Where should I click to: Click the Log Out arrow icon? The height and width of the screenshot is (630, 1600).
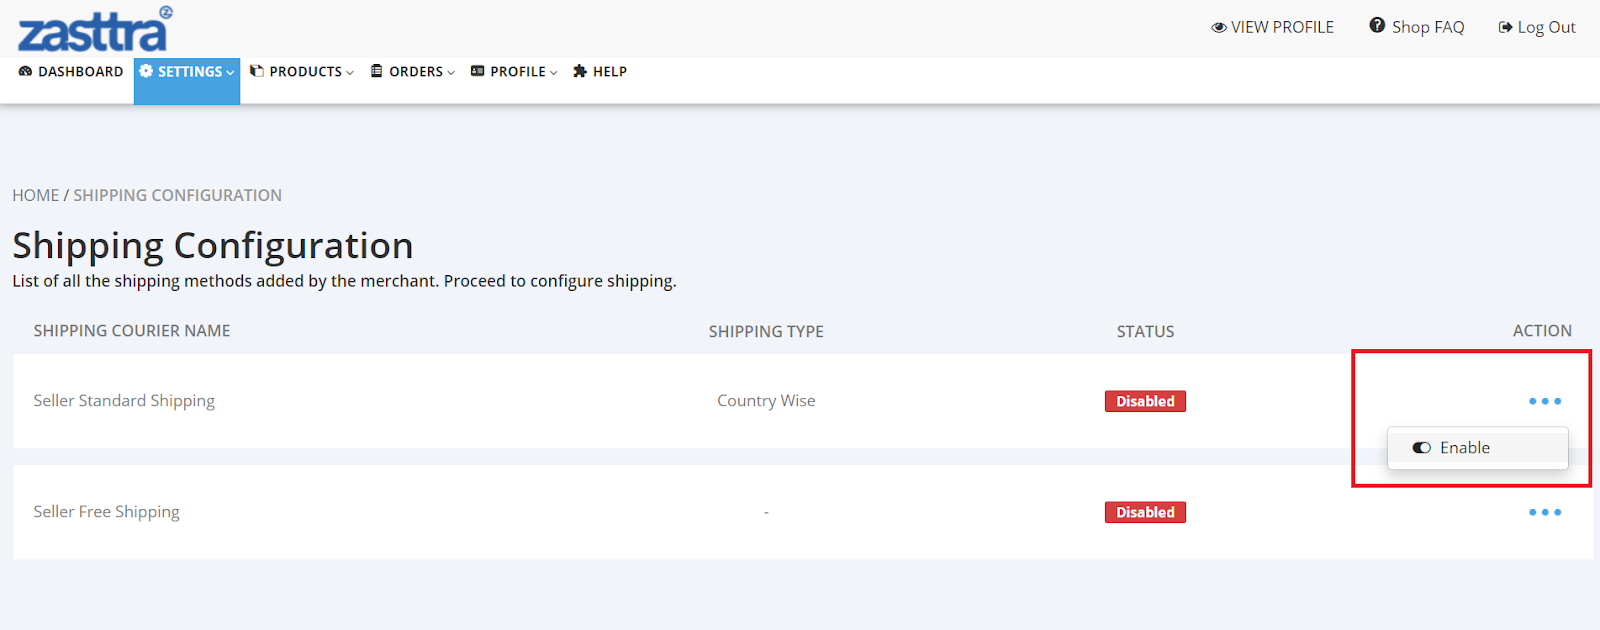(1505, 27)
